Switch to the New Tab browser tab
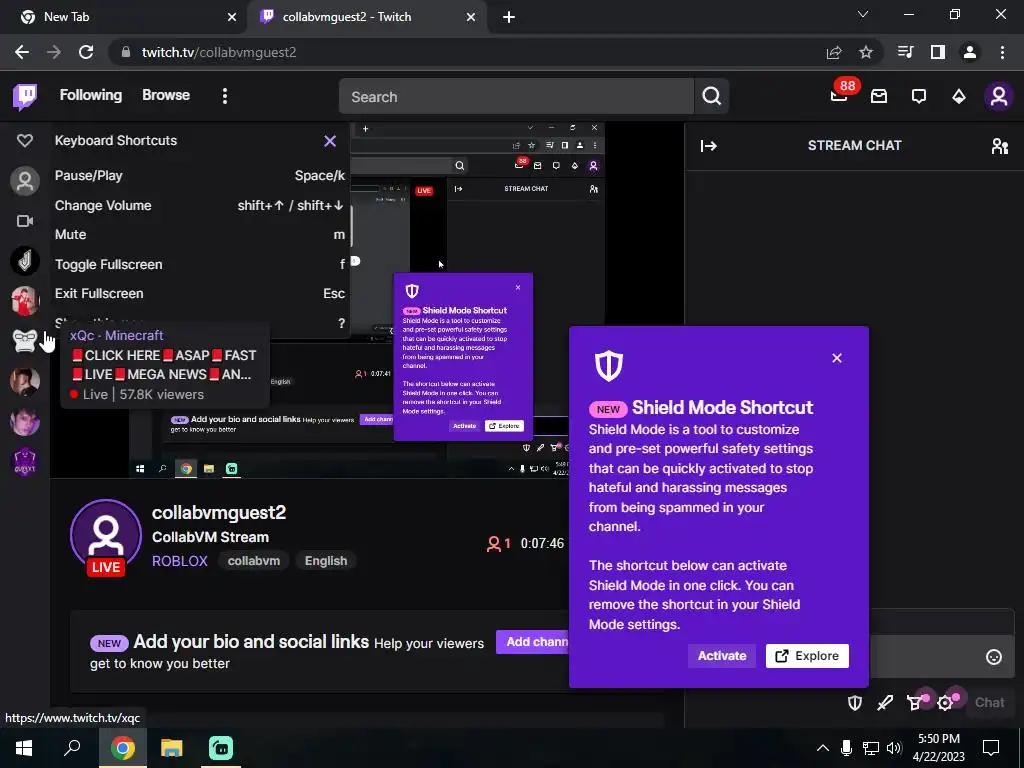This screenshot has height=768, width=1024. click(x=123, y=17)
